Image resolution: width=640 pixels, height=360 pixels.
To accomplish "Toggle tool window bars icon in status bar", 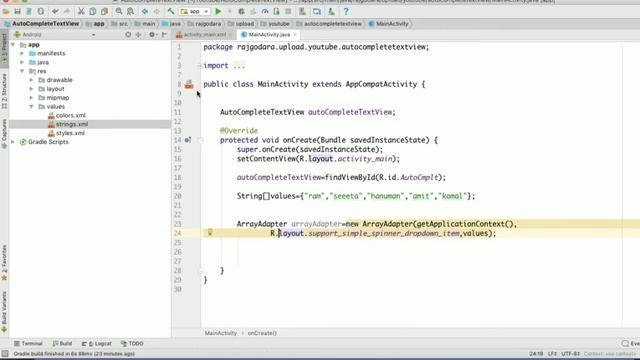I will pos(4,354).
